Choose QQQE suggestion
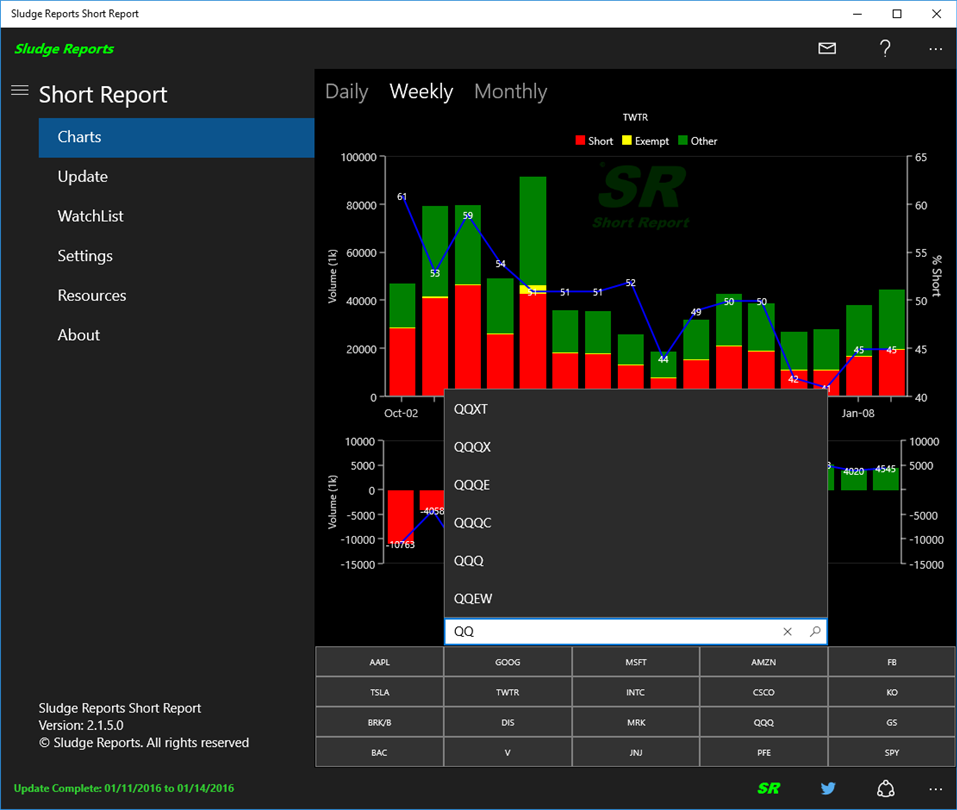 point(636,485)
